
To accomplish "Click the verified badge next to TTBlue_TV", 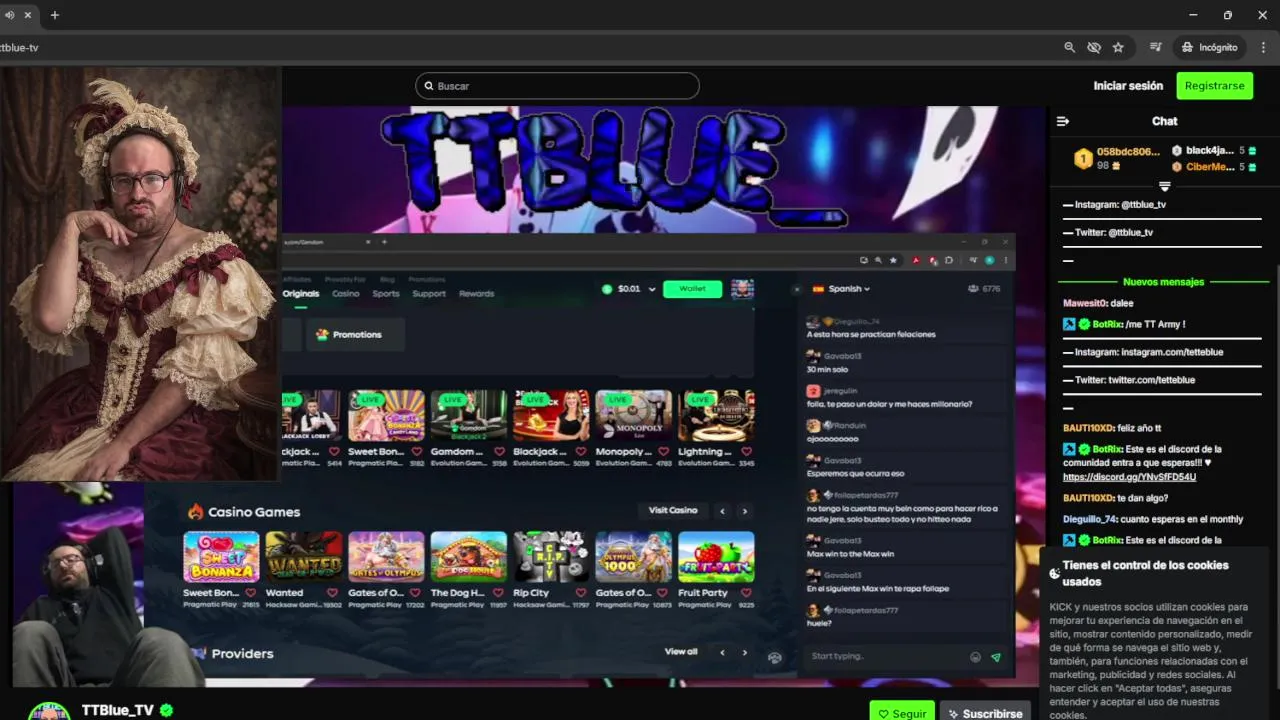I will 167,710.
